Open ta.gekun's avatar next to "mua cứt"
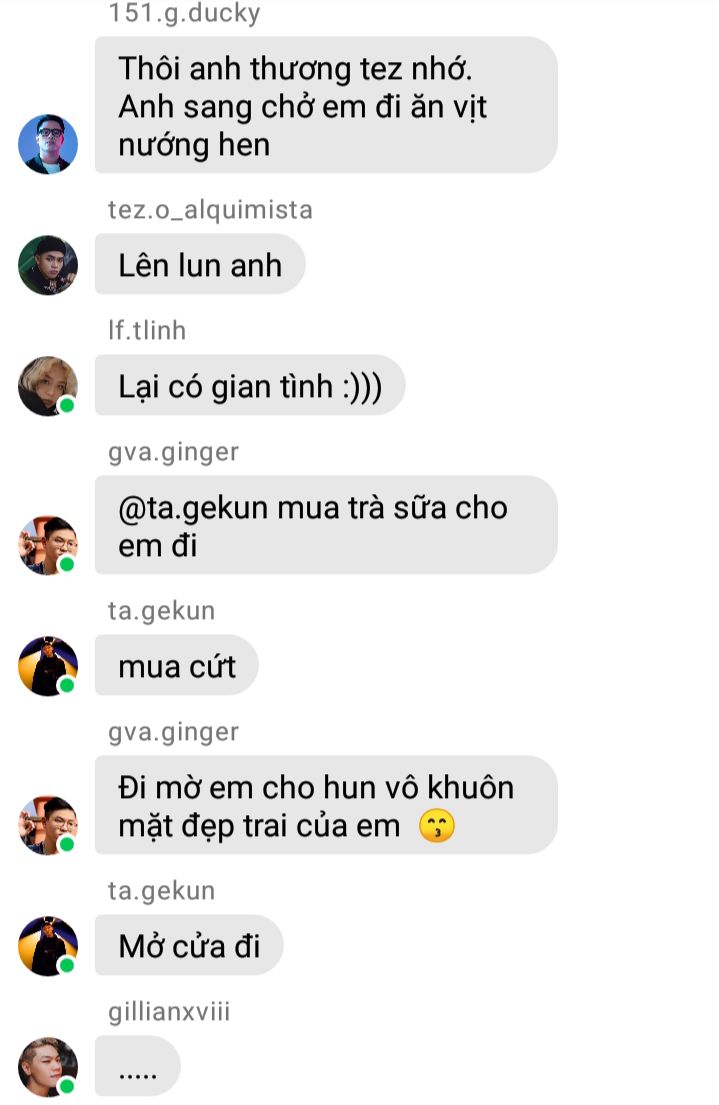Screen dimensions: 719x1105 pos(48,667)
